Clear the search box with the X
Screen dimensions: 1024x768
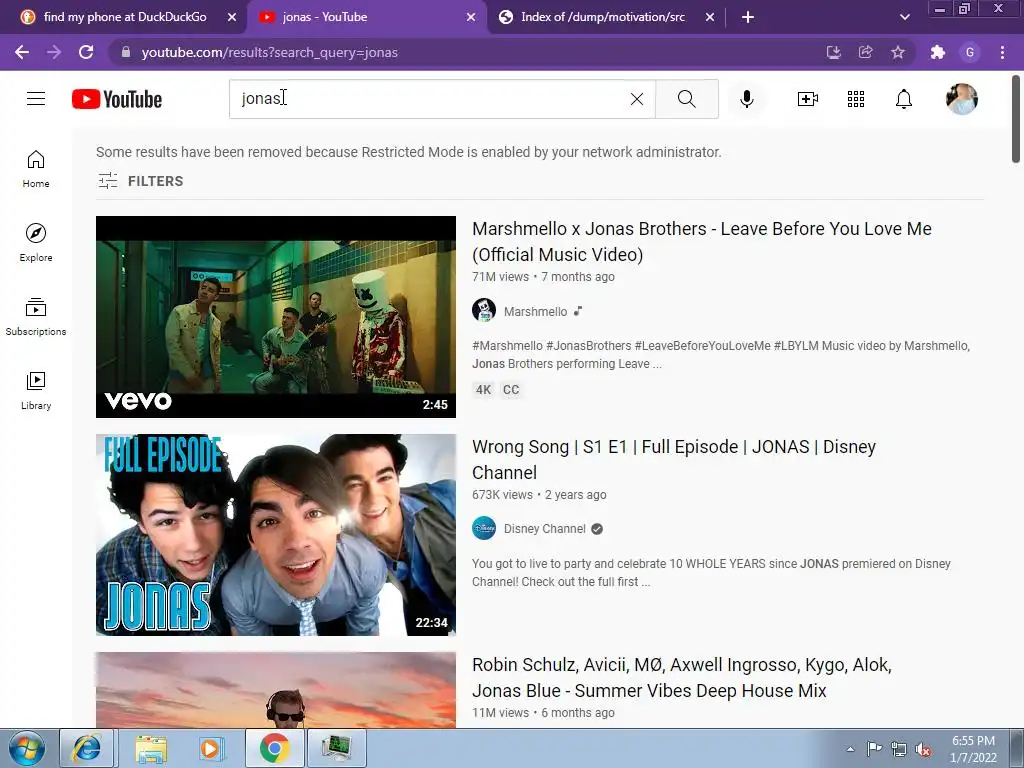click(637, 99)
